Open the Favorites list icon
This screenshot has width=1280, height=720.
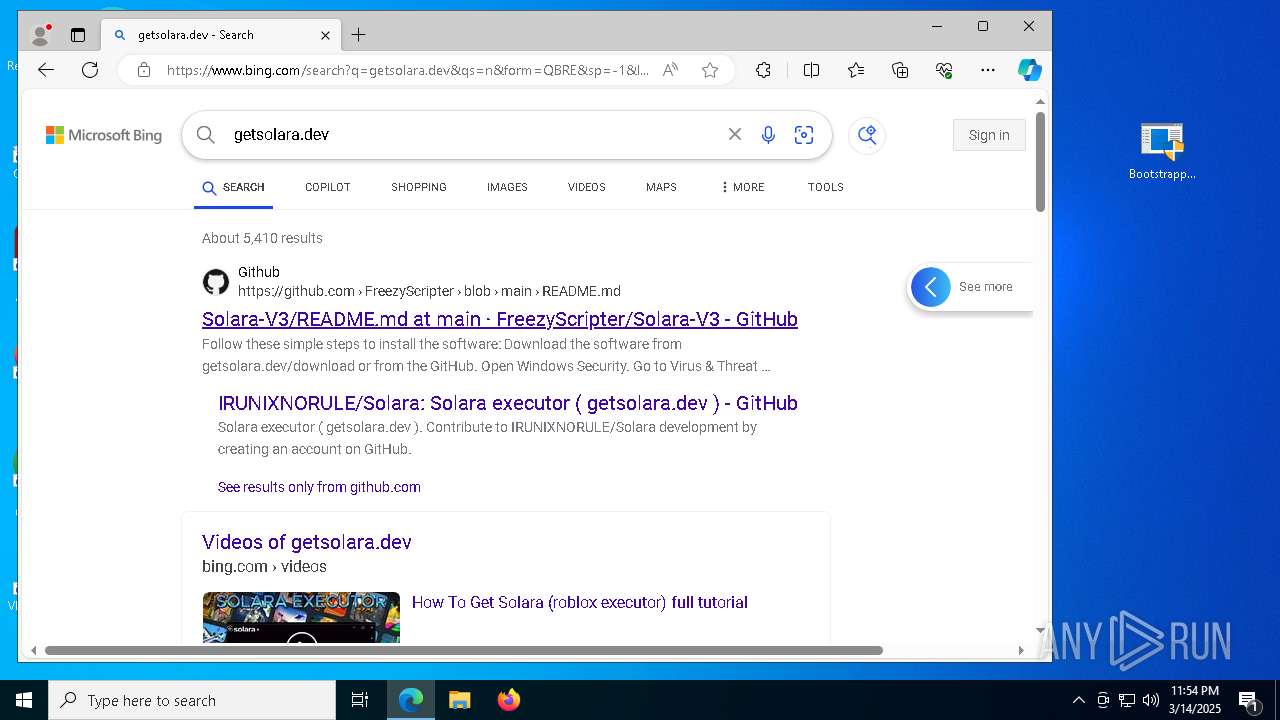coord(856,70)
